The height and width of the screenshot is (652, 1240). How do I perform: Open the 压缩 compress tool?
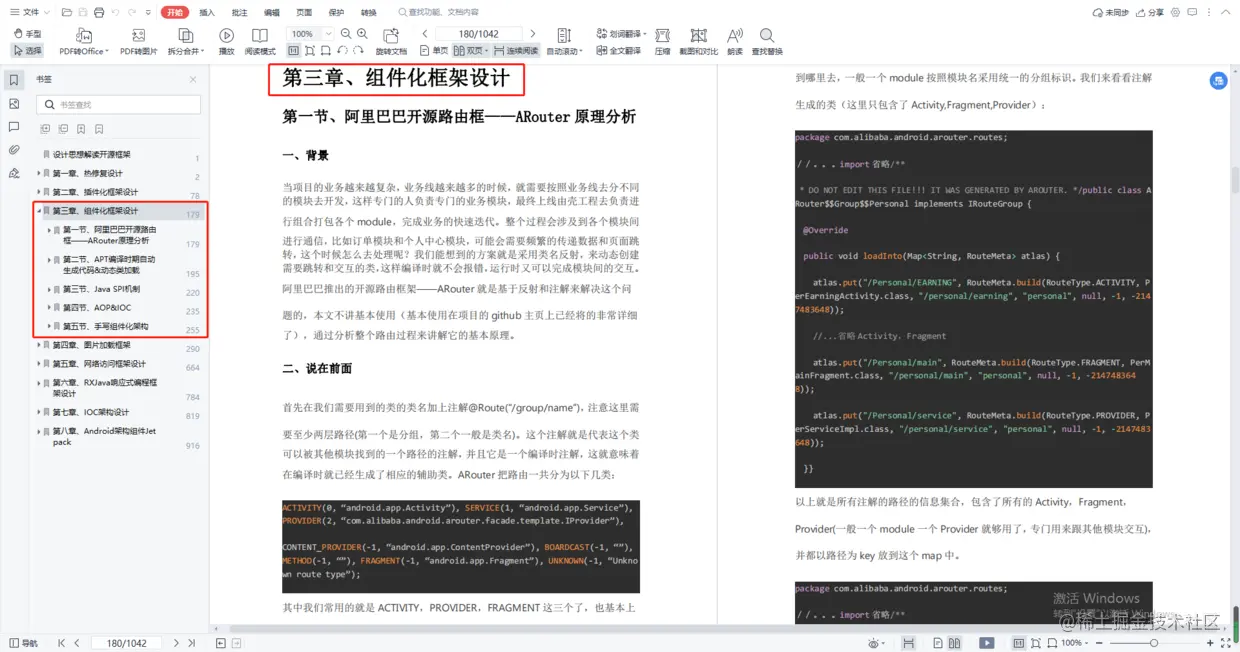point(662,42)
